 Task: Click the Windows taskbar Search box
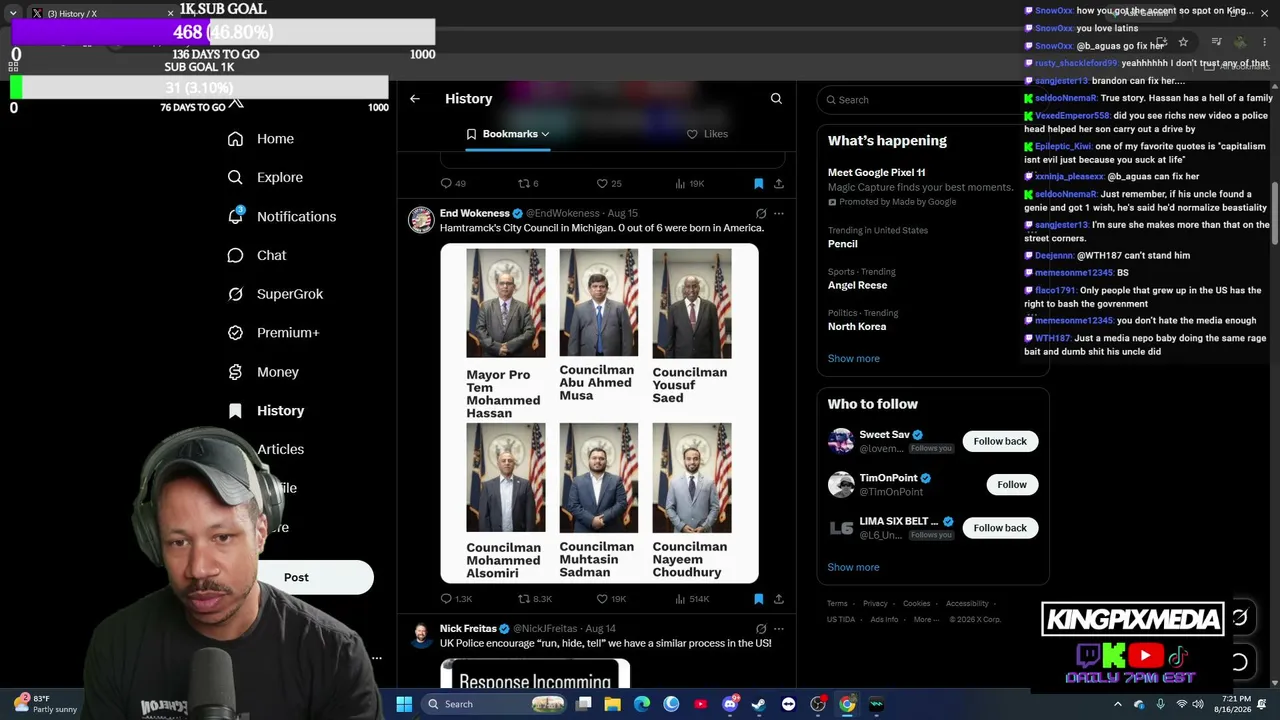[497, 704]
